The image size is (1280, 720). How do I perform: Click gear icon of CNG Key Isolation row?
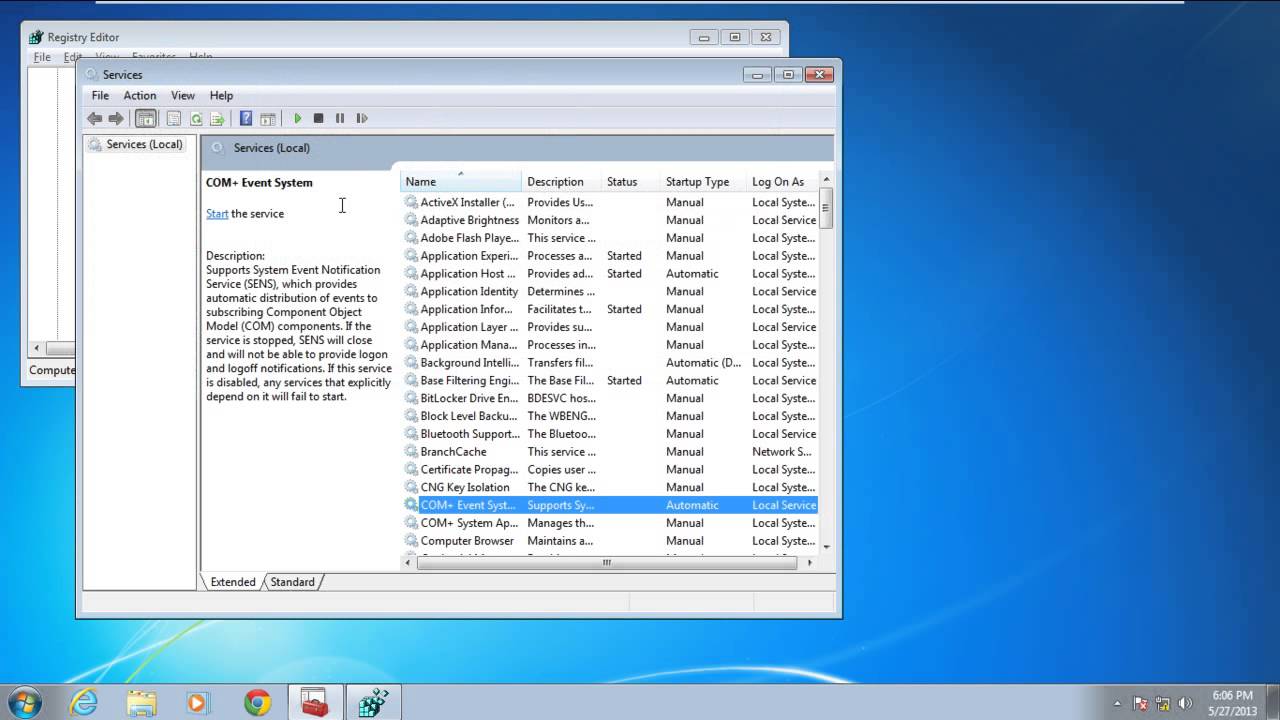coord(411,487)
